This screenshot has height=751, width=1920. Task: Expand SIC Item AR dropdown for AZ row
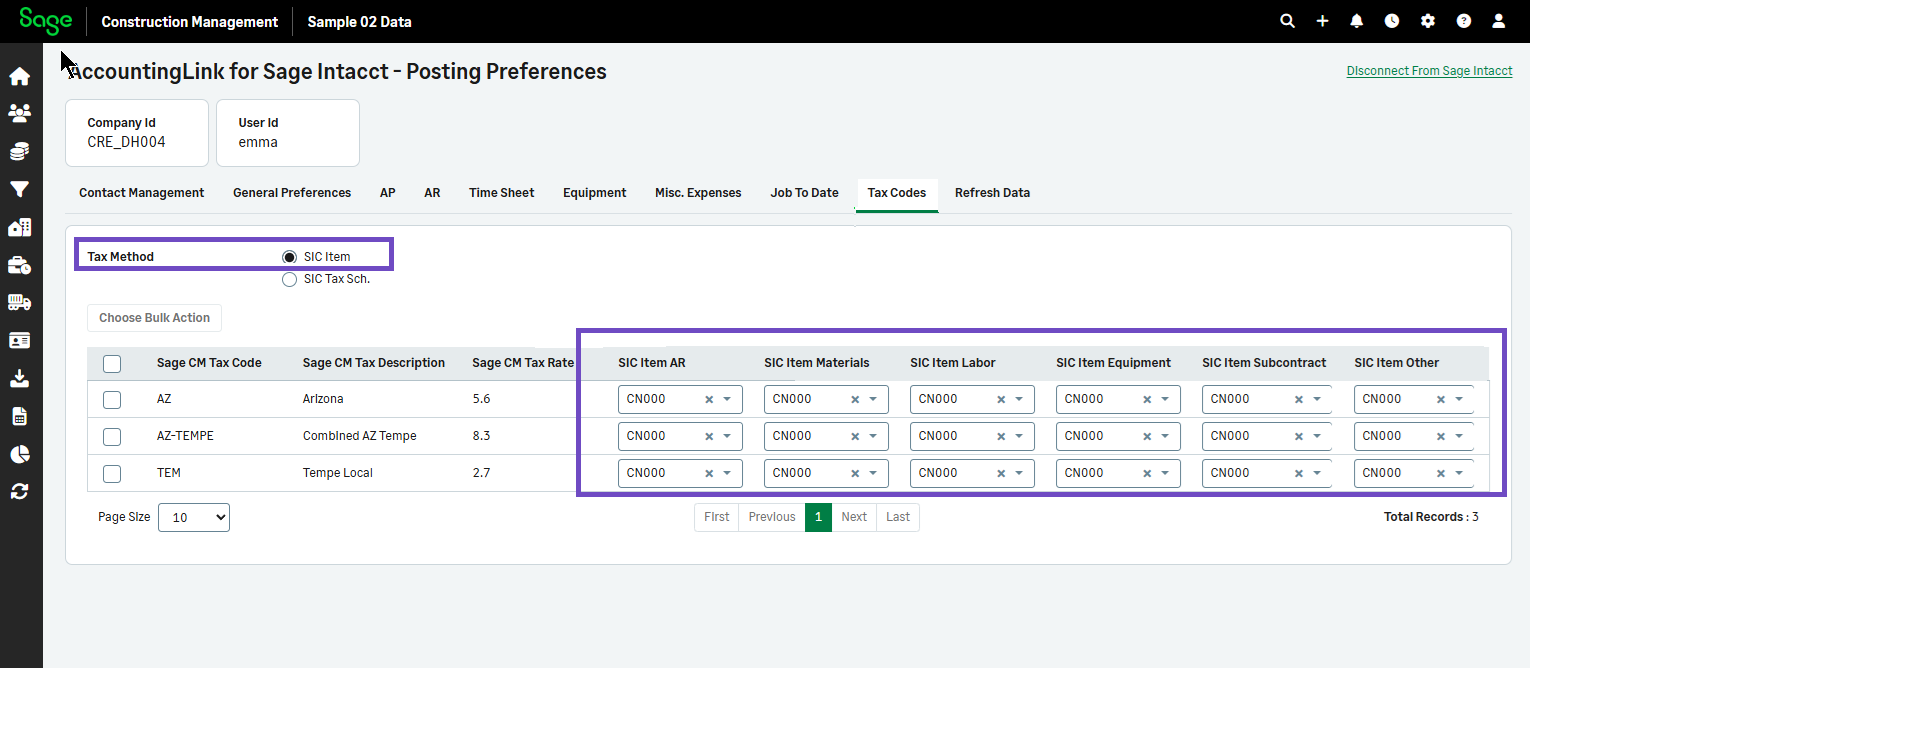(727, 399)
